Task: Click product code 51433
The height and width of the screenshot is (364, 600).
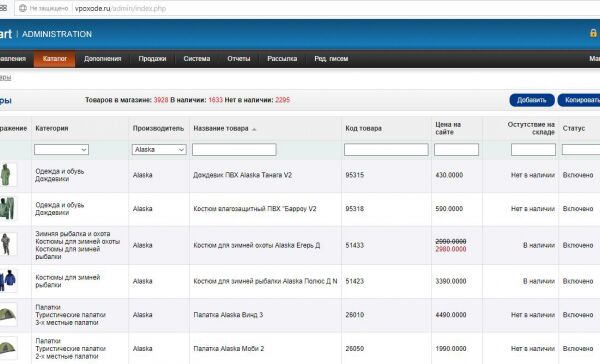Action: coord(355,245)
